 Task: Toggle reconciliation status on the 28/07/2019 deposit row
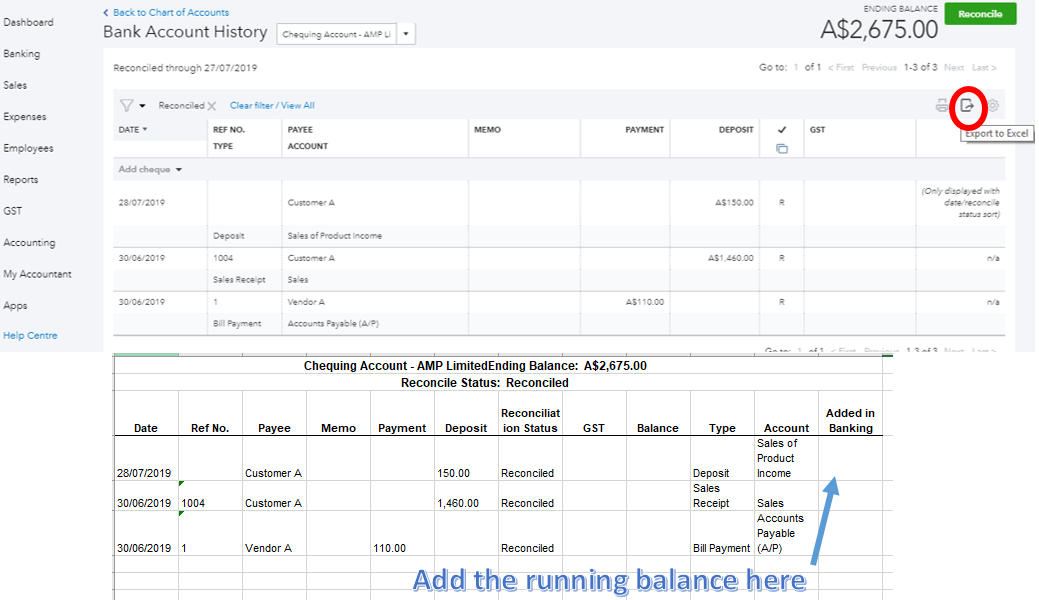pos(782,201)
